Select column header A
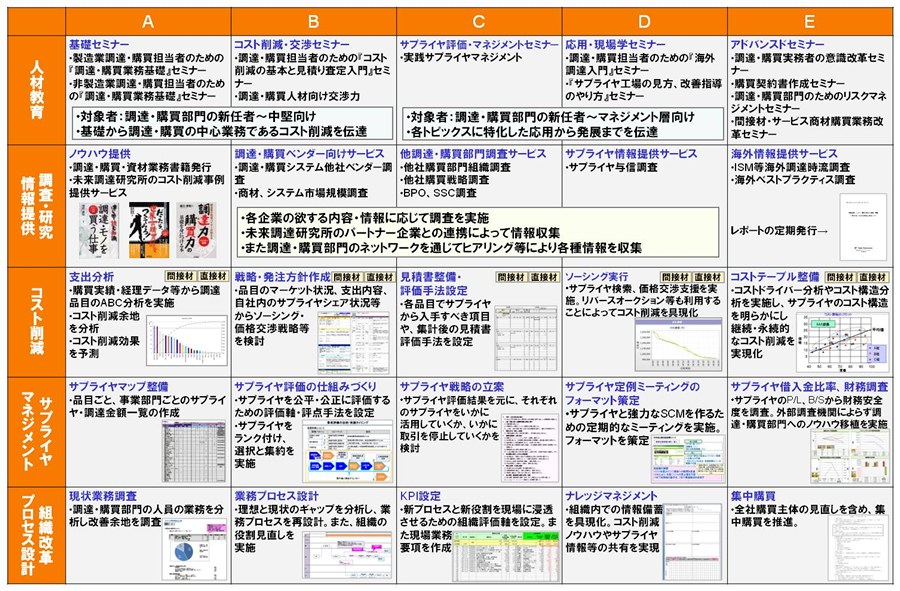The width and height of the screenshot is (900, 591). point(148,22)
